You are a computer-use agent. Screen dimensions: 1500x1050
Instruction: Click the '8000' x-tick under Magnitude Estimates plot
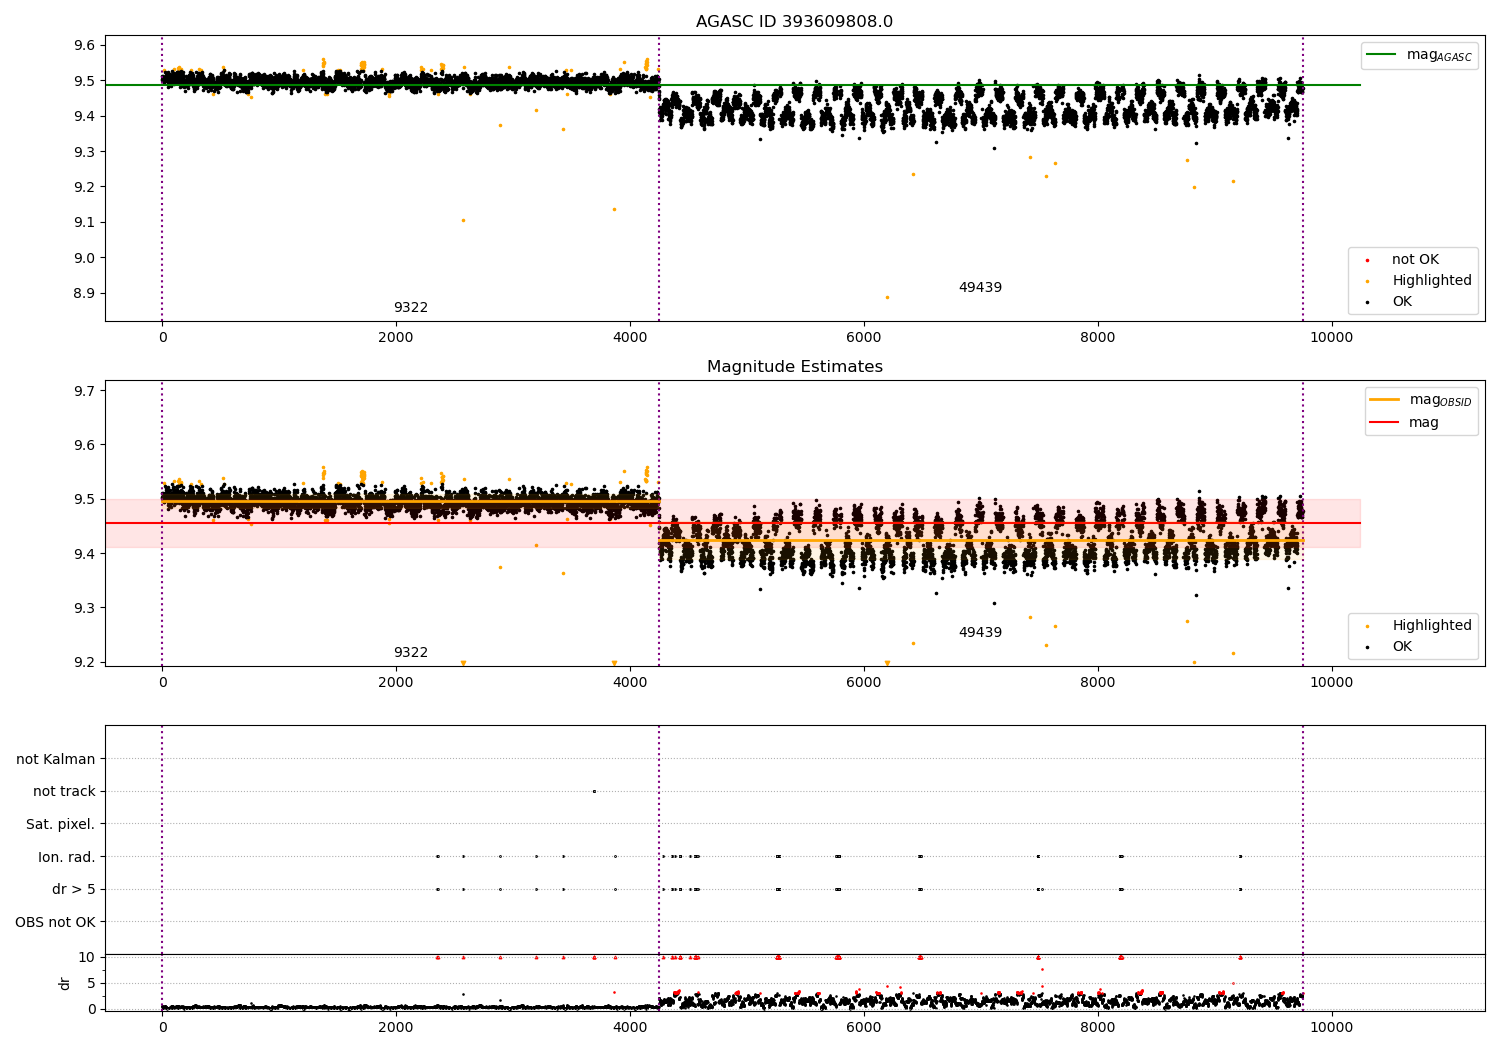(x=1098, y=683)
